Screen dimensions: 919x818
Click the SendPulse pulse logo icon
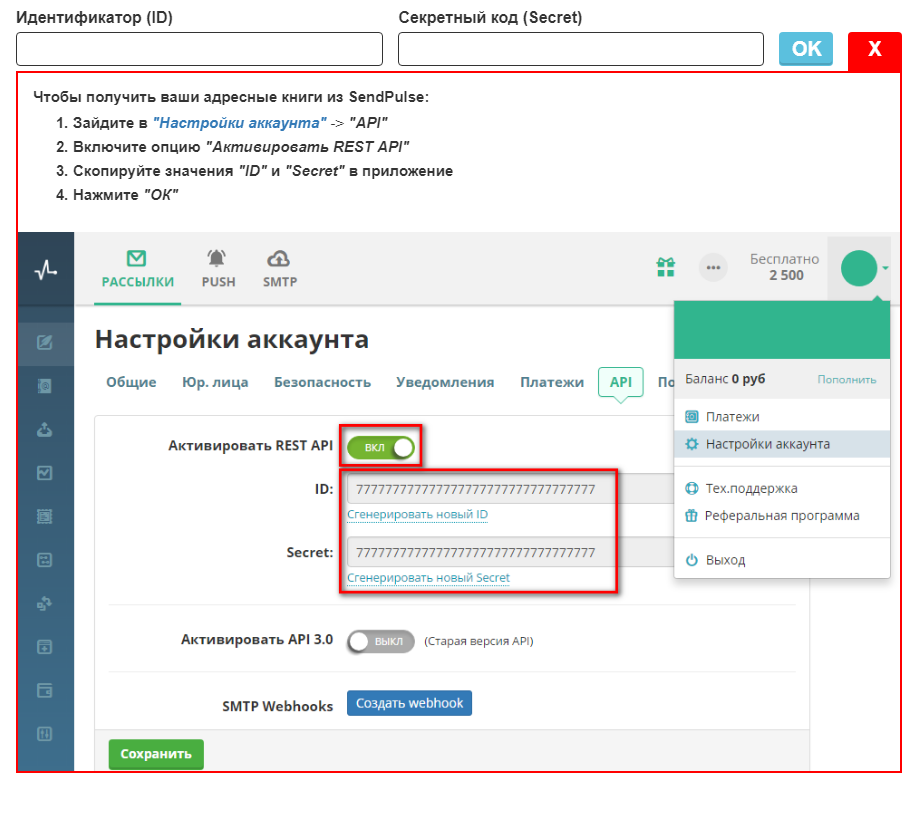point(46,270)
